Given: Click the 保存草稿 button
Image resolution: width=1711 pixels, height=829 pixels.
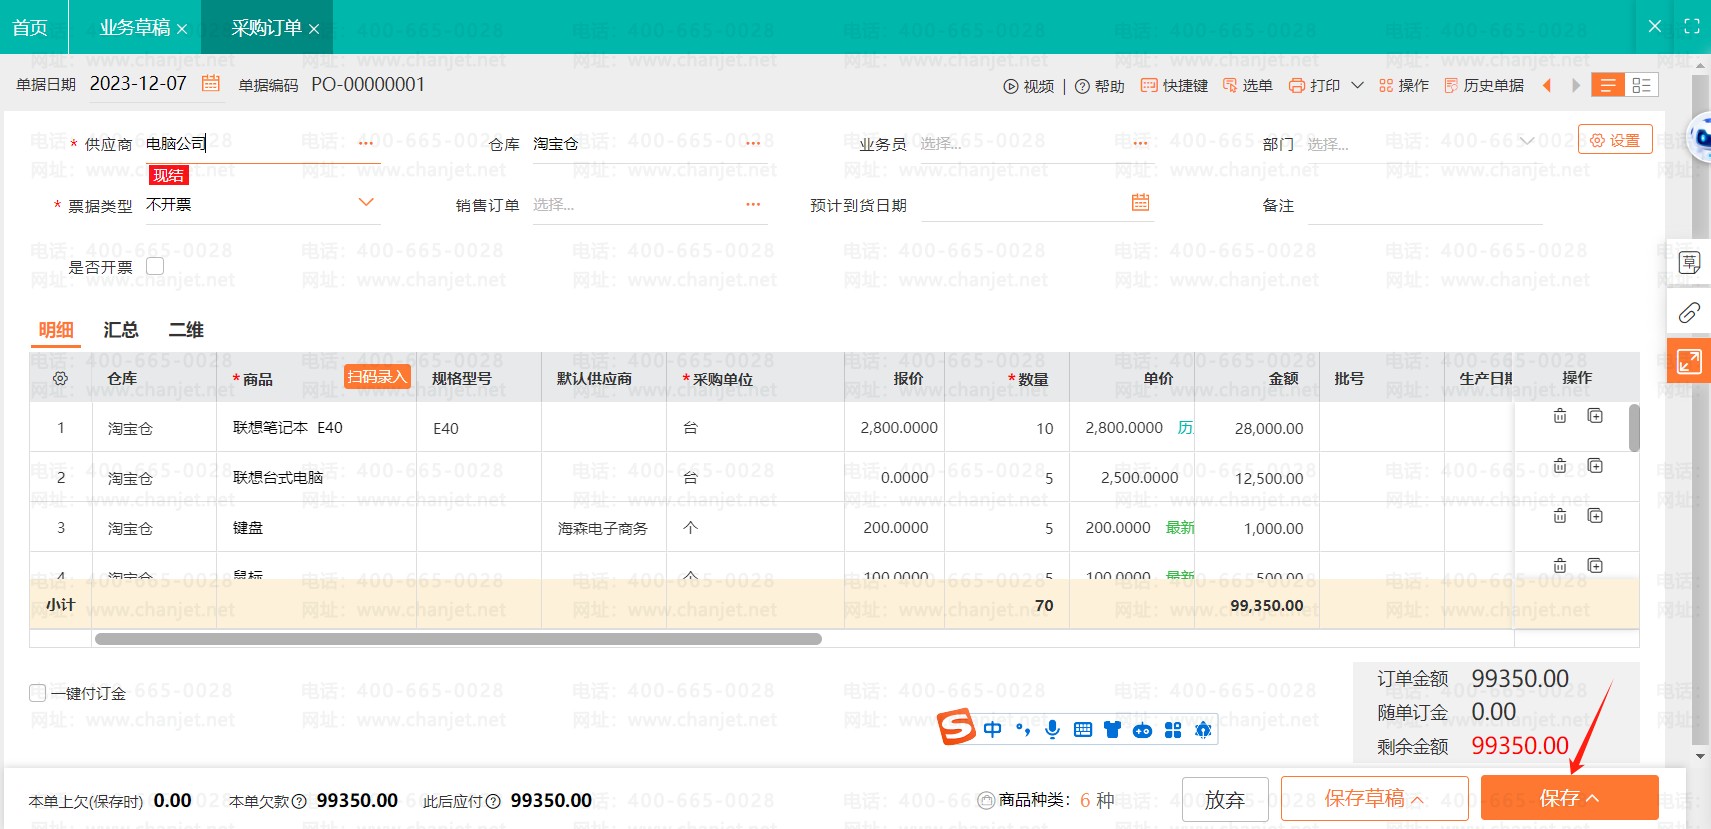Looking at the screenshot, I should coord(1373,798).
